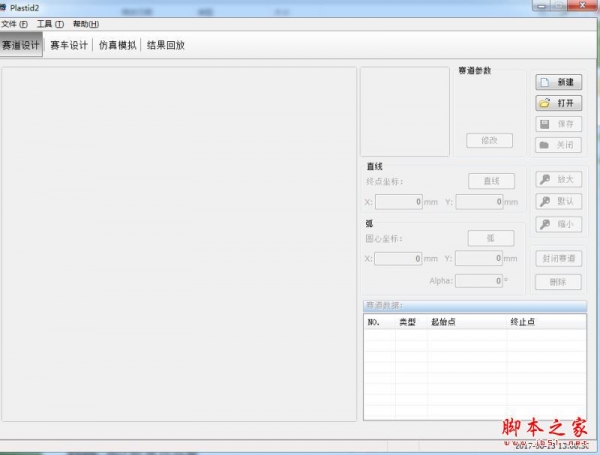Click the magnifier icon on 默认

545,202
